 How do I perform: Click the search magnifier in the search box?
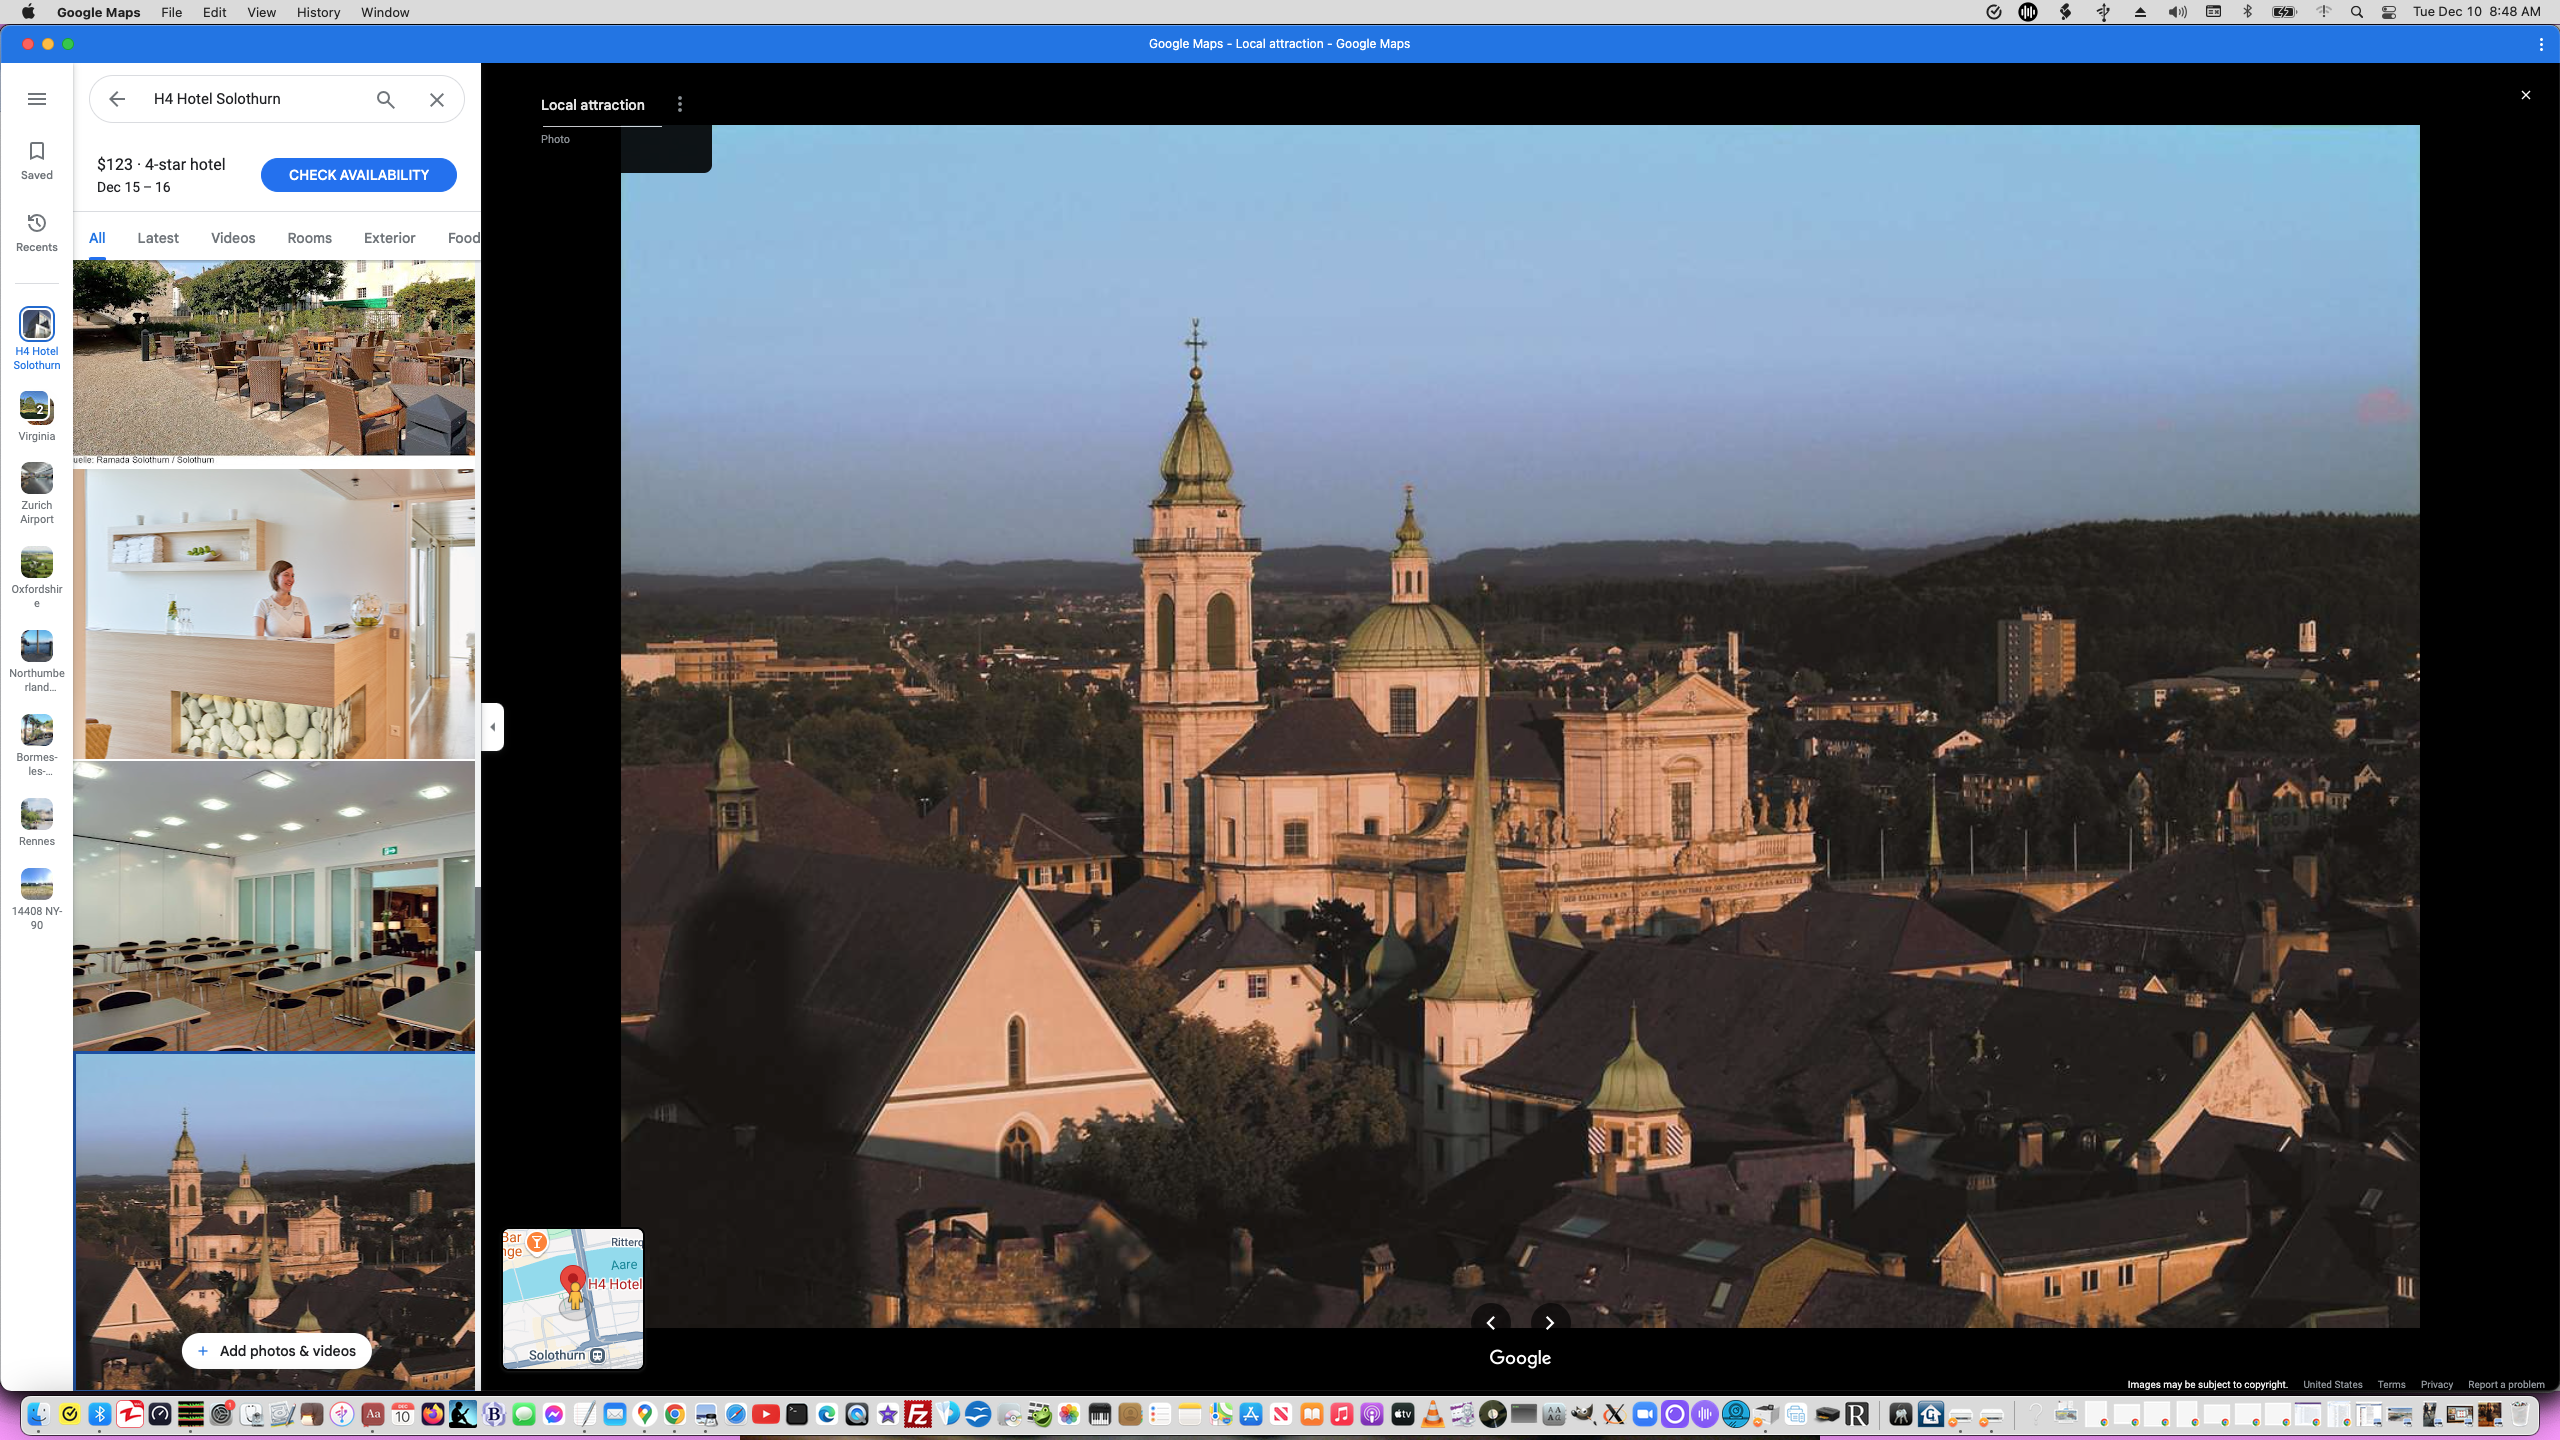[384, 99]
